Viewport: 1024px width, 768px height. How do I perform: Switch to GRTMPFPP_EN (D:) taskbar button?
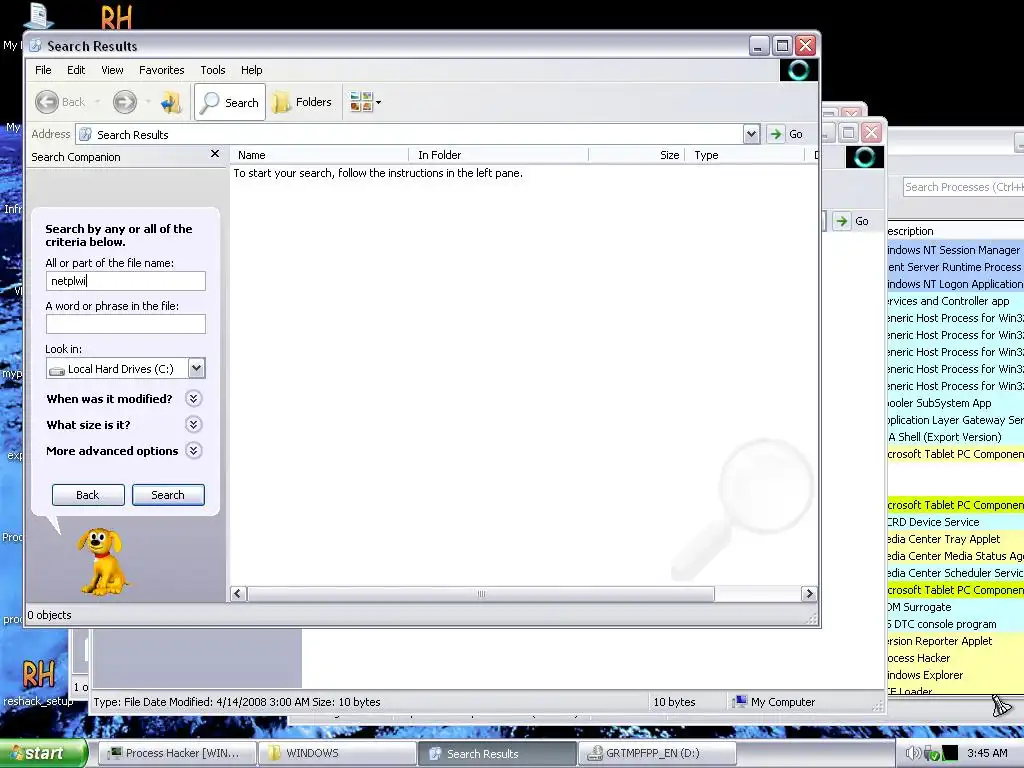point(657,753)
